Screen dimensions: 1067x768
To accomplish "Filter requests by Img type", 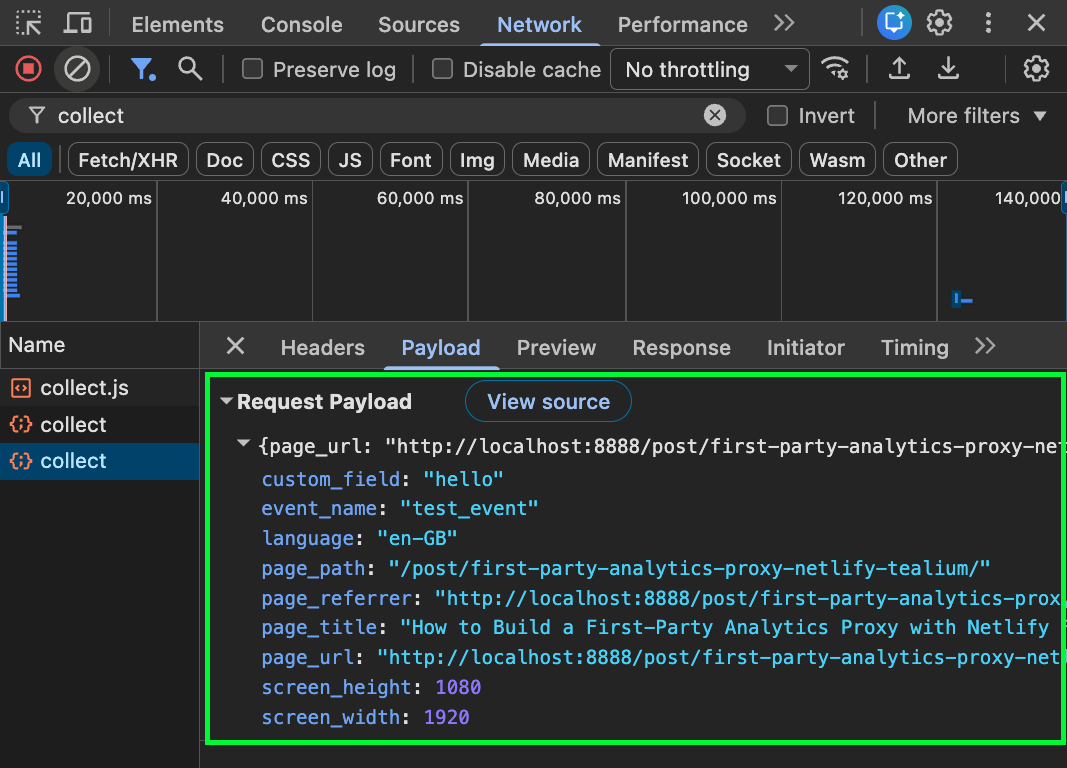I will (x=477, y=160).
